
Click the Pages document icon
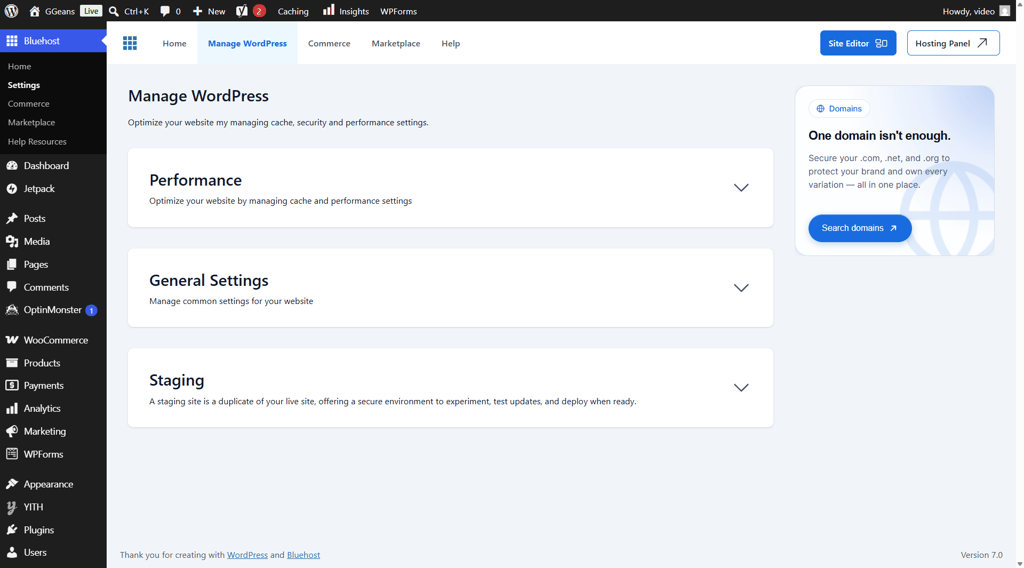click(x=12, y=264)
